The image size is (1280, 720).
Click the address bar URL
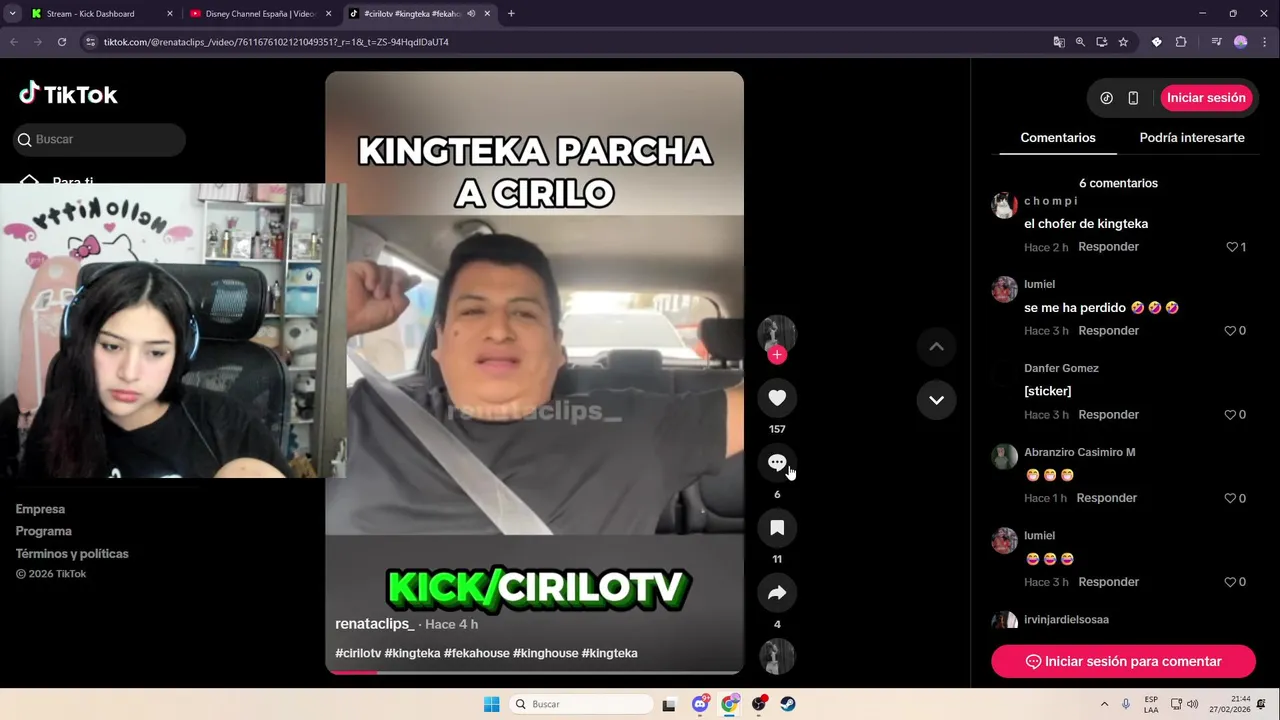(x=276, y=42)
